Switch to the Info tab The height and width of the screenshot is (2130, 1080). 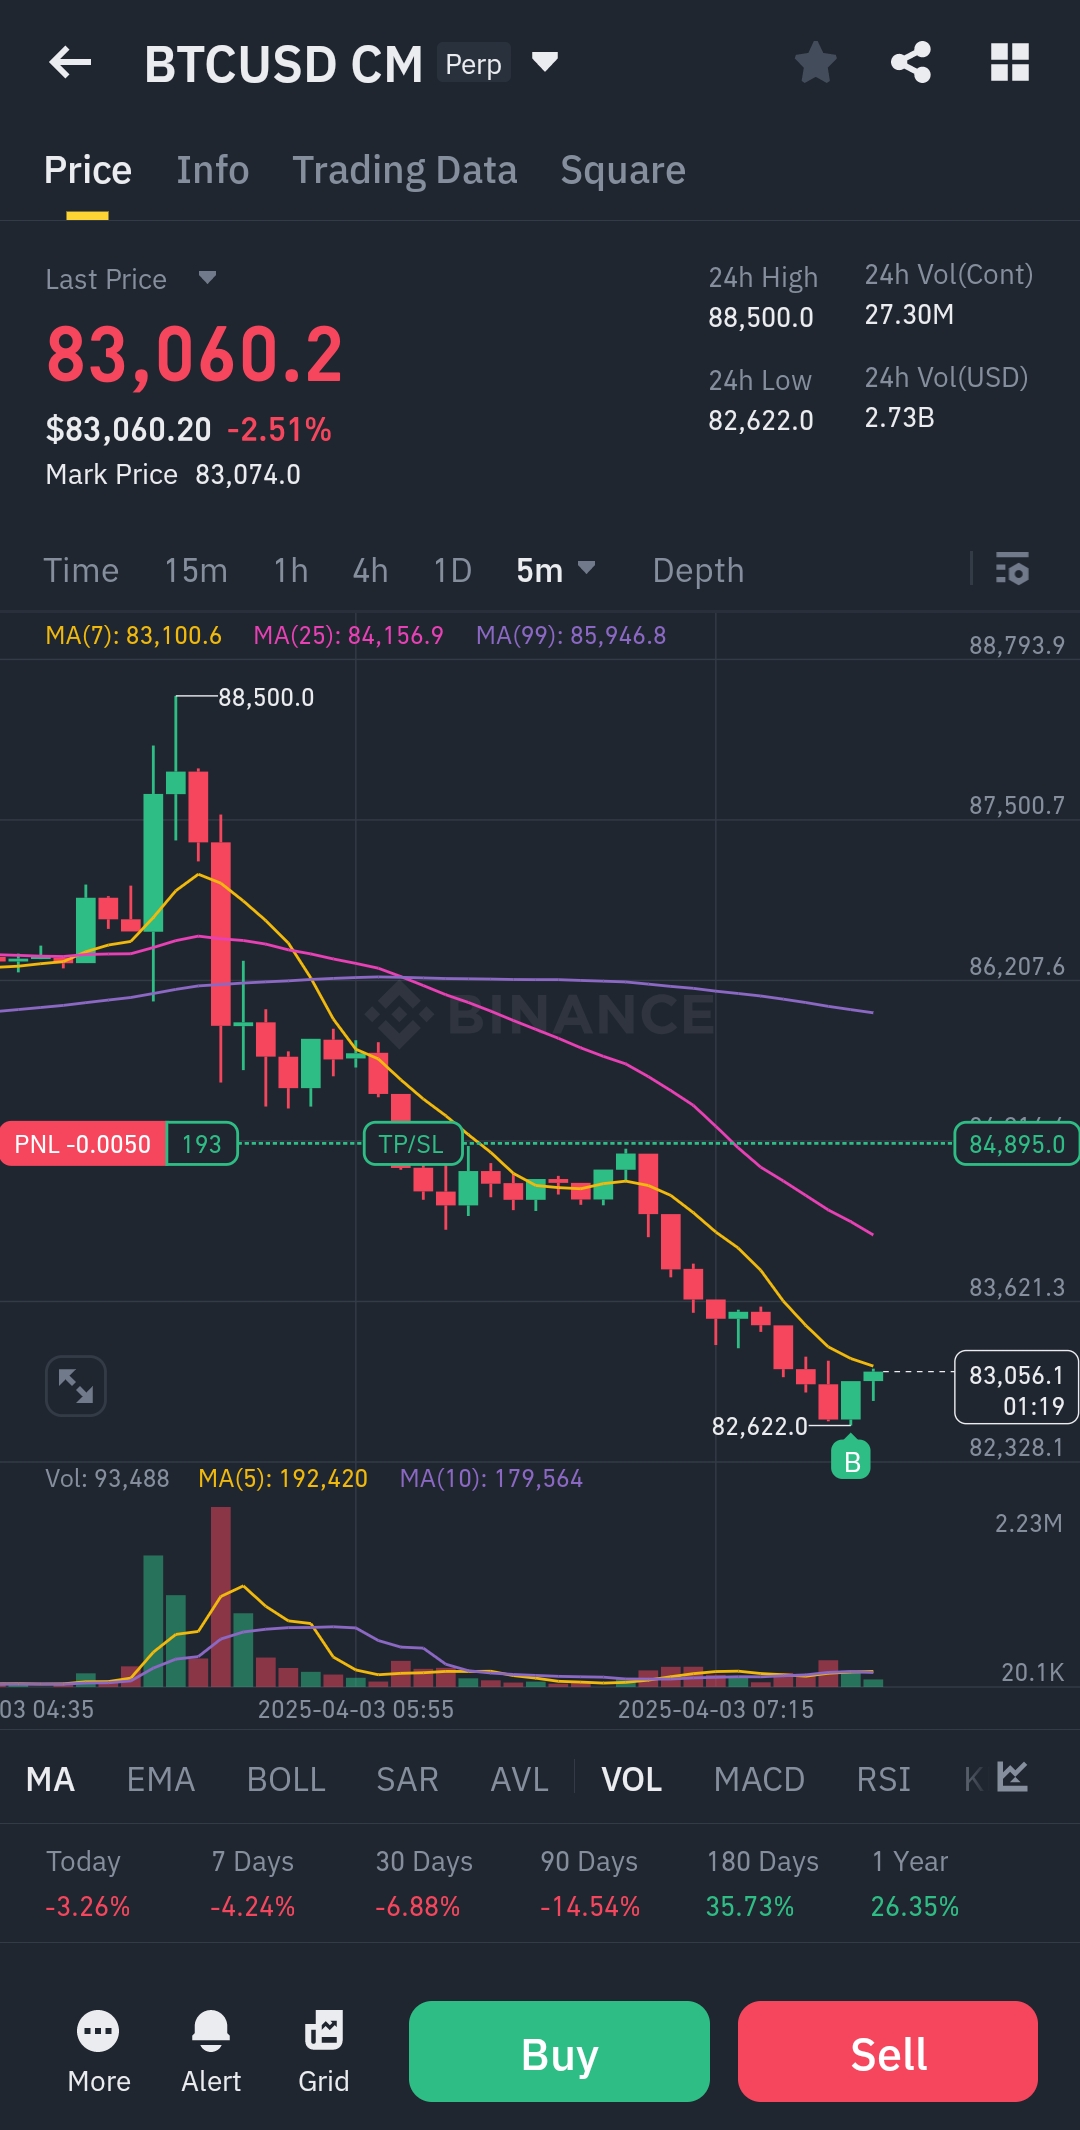213,170
